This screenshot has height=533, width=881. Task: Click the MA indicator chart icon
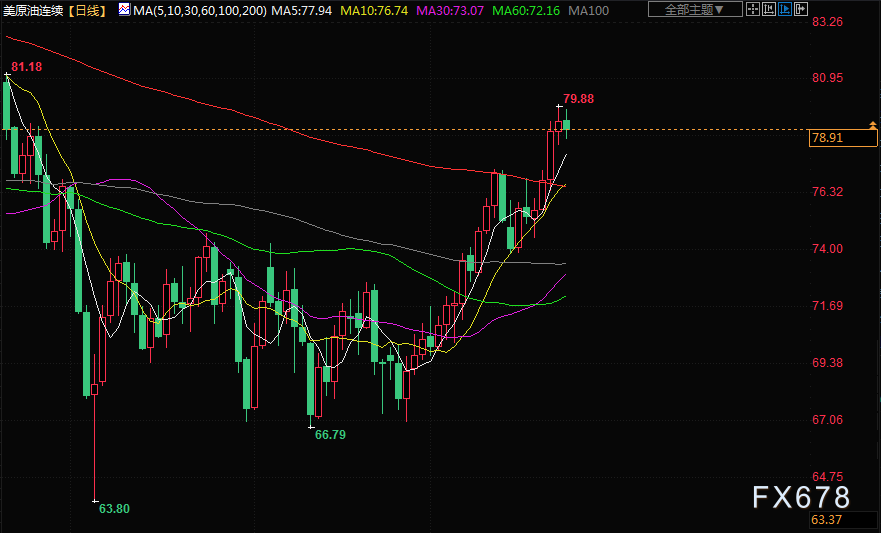point(124,10)
